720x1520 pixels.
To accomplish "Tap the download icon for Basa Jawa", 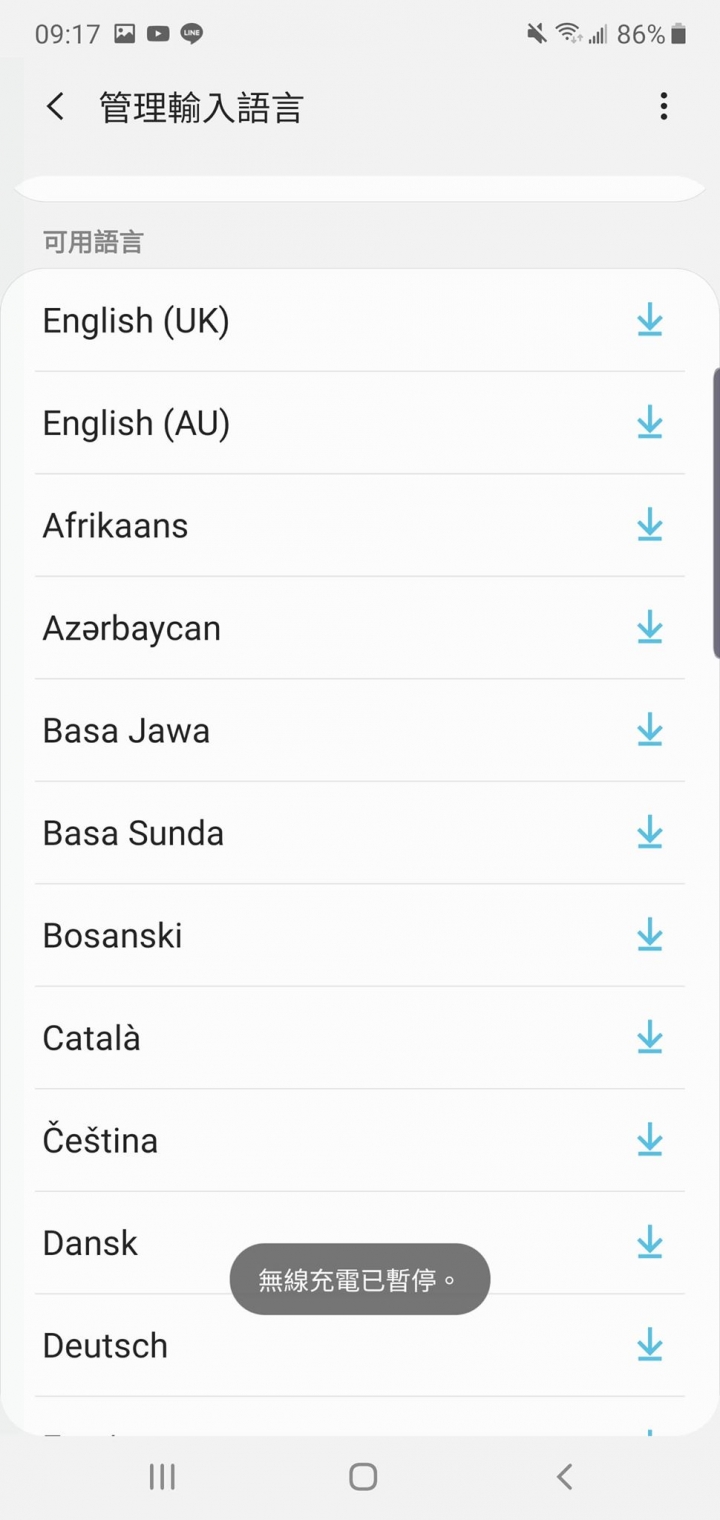I will pos(650,730).
